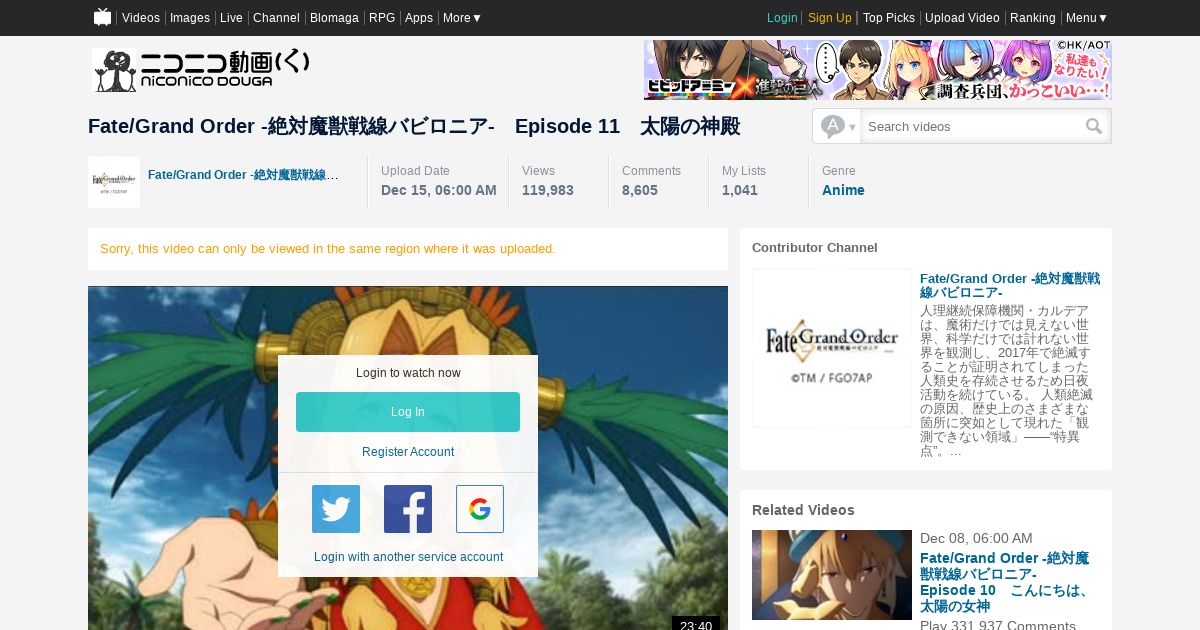Open the uploader channel avatar icon

[114, 182]
